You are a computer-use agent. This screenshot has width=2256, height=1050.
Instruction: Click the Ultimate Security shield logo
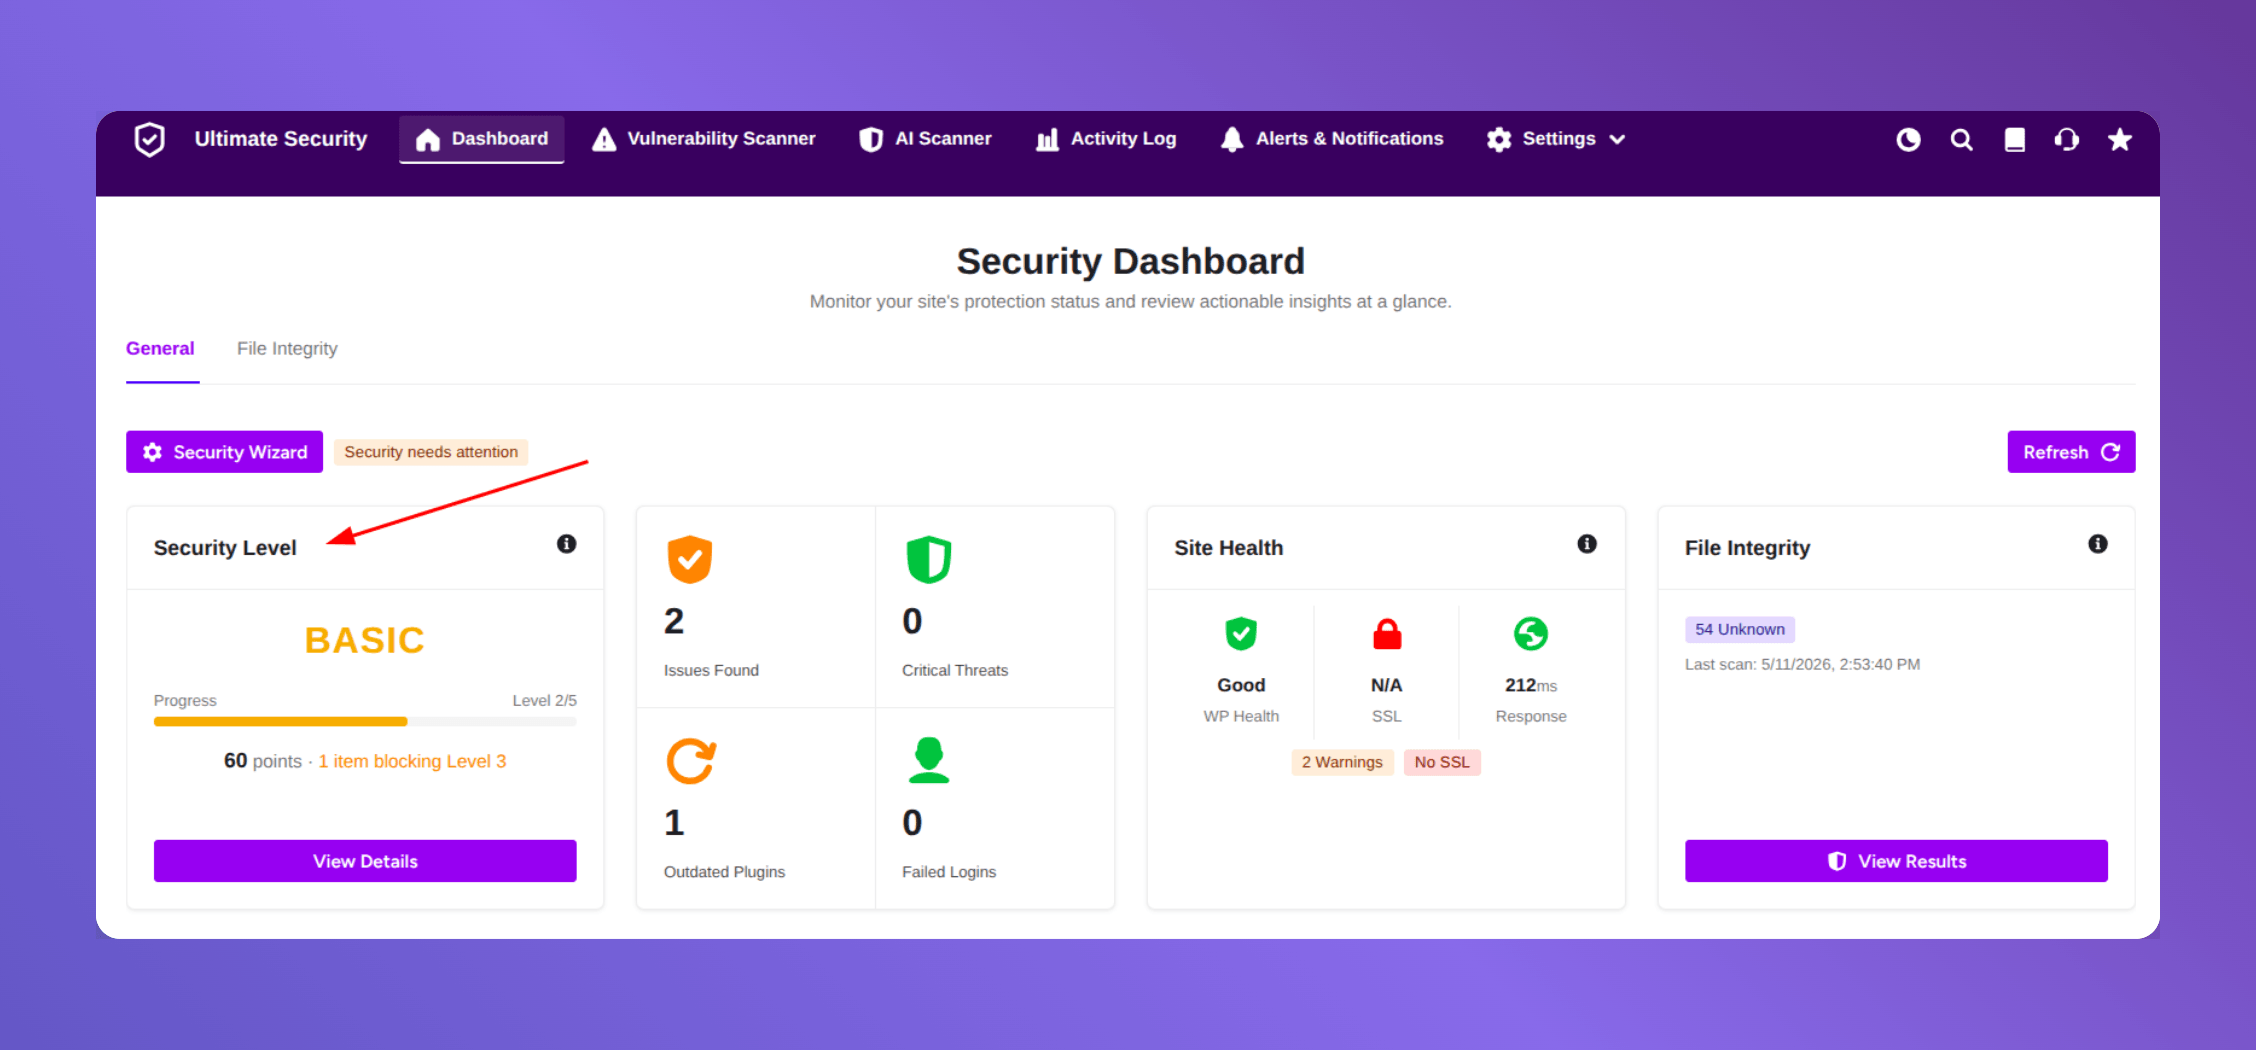pyautogui.click(x=150, y=139)
